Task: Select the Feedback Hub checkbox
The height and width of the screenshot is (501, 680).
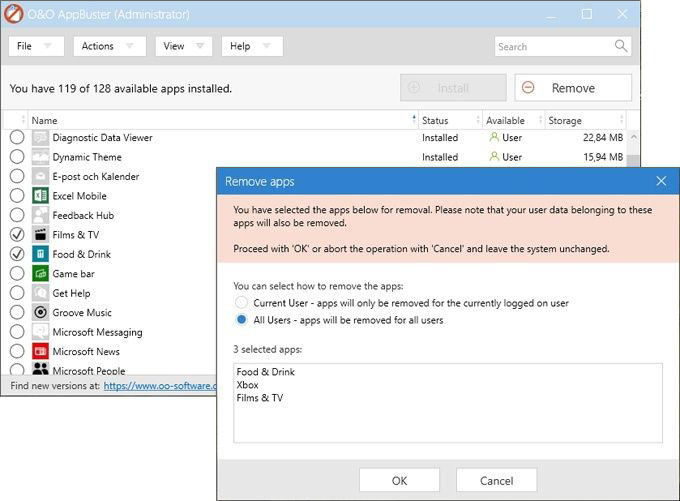Action: click(x=17, y=215)
